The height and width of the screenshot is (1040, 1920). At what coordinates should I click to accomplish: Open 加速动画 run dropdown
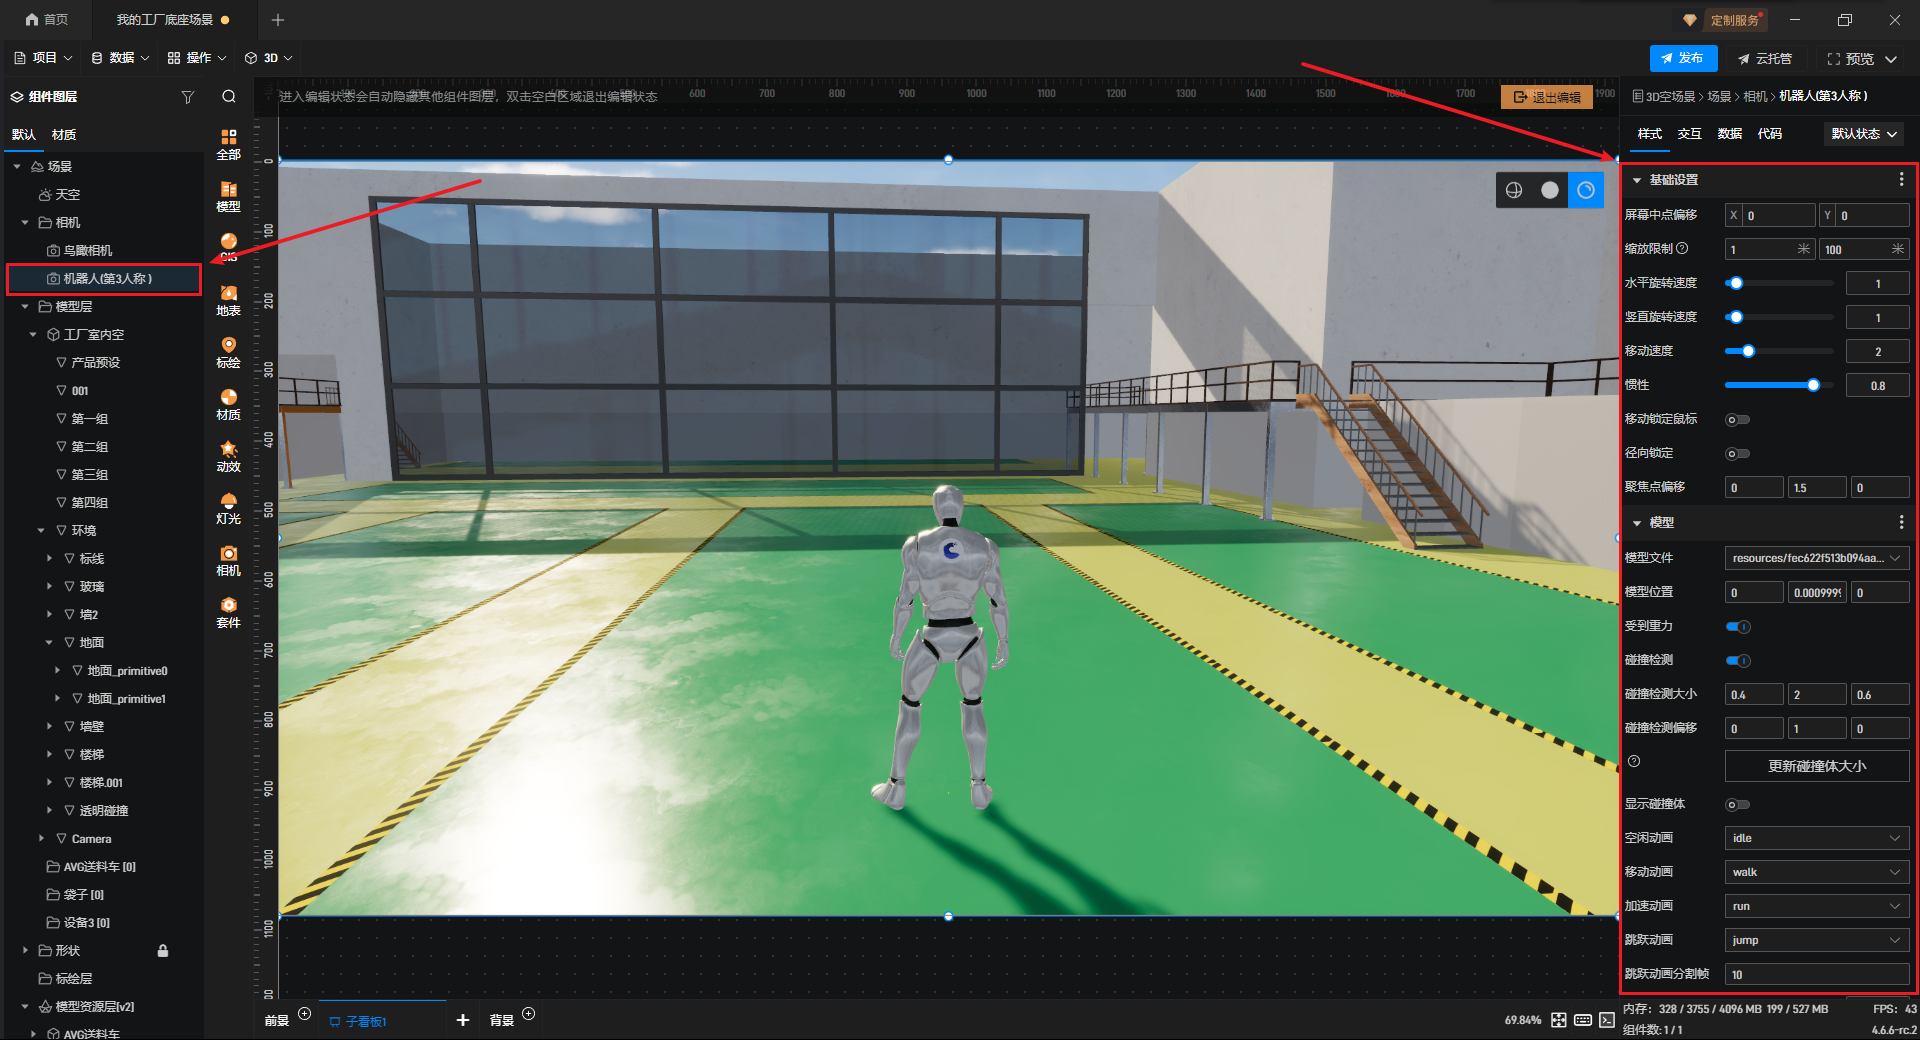coord(1817,906)
